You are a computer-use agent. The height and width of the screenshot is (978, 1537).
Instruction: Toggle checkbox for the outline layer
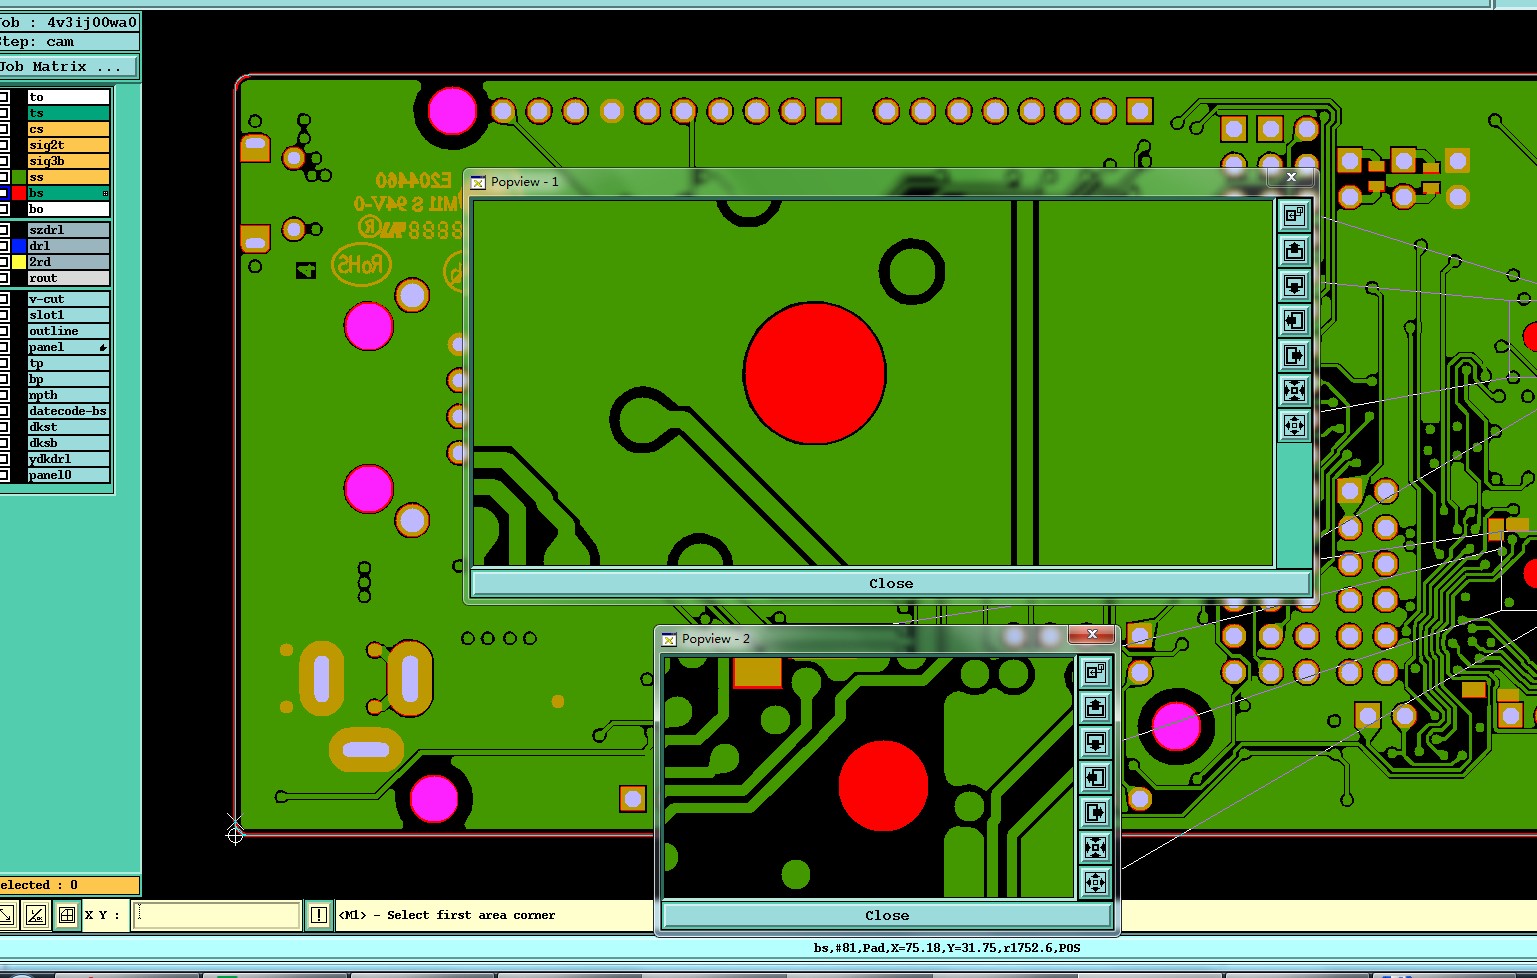point(4,331)
